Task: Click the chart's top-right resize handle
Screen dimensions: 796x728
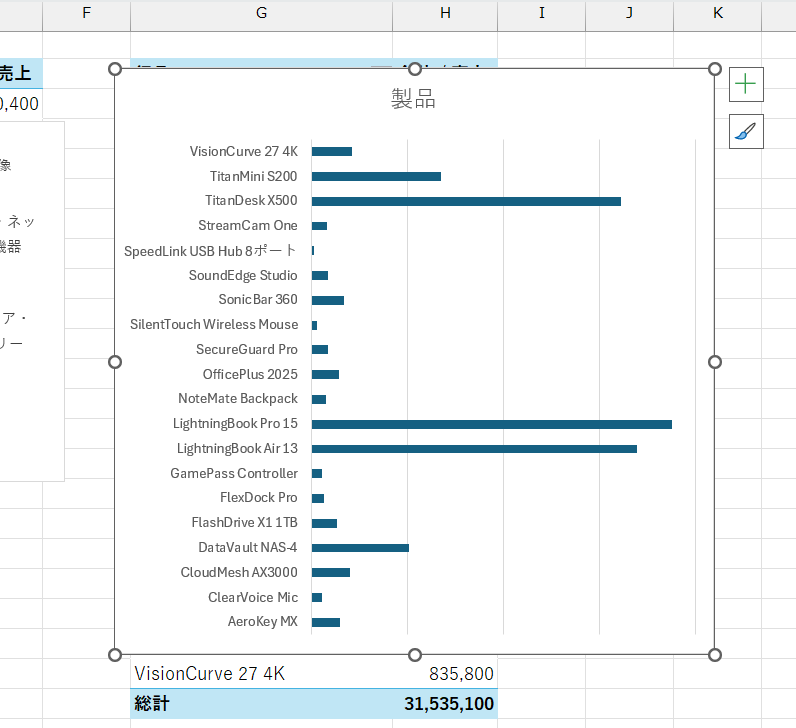Action: 715,69
